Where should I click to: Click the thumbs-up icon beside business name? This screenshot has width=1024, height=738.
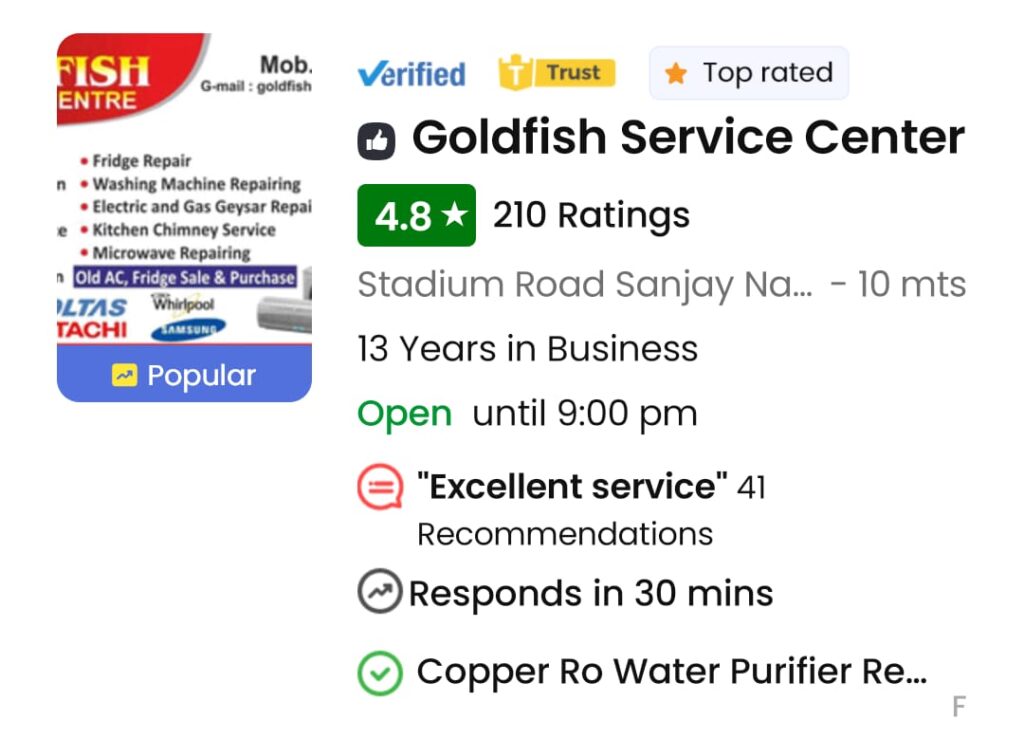(x=377, y=142)
